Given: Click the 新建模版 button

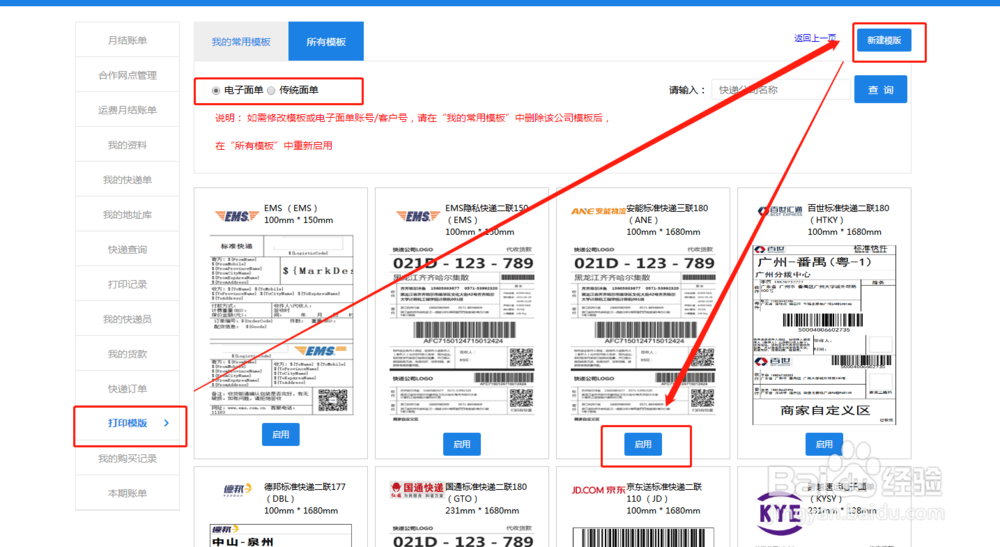Looking at the screenshot, I should pyautogui.click(x=884, y=40).
